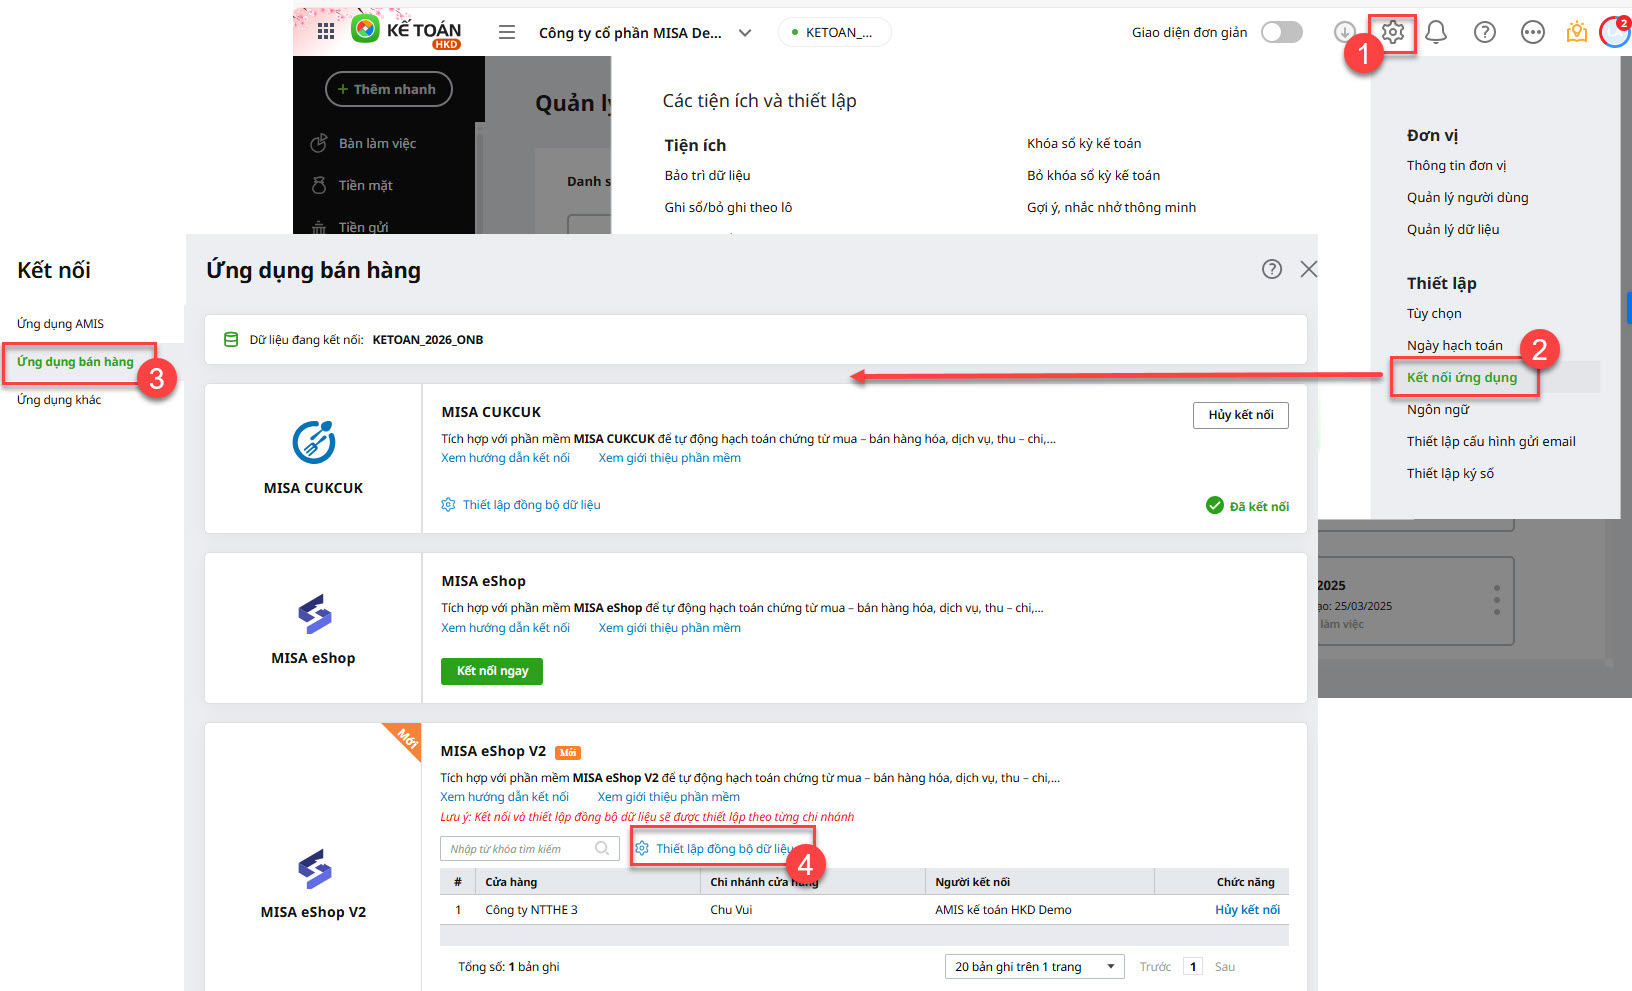Open help question mark in top bar
Image resolution: width=1632 pixels, height=991 pixels.
point(1485,33)
